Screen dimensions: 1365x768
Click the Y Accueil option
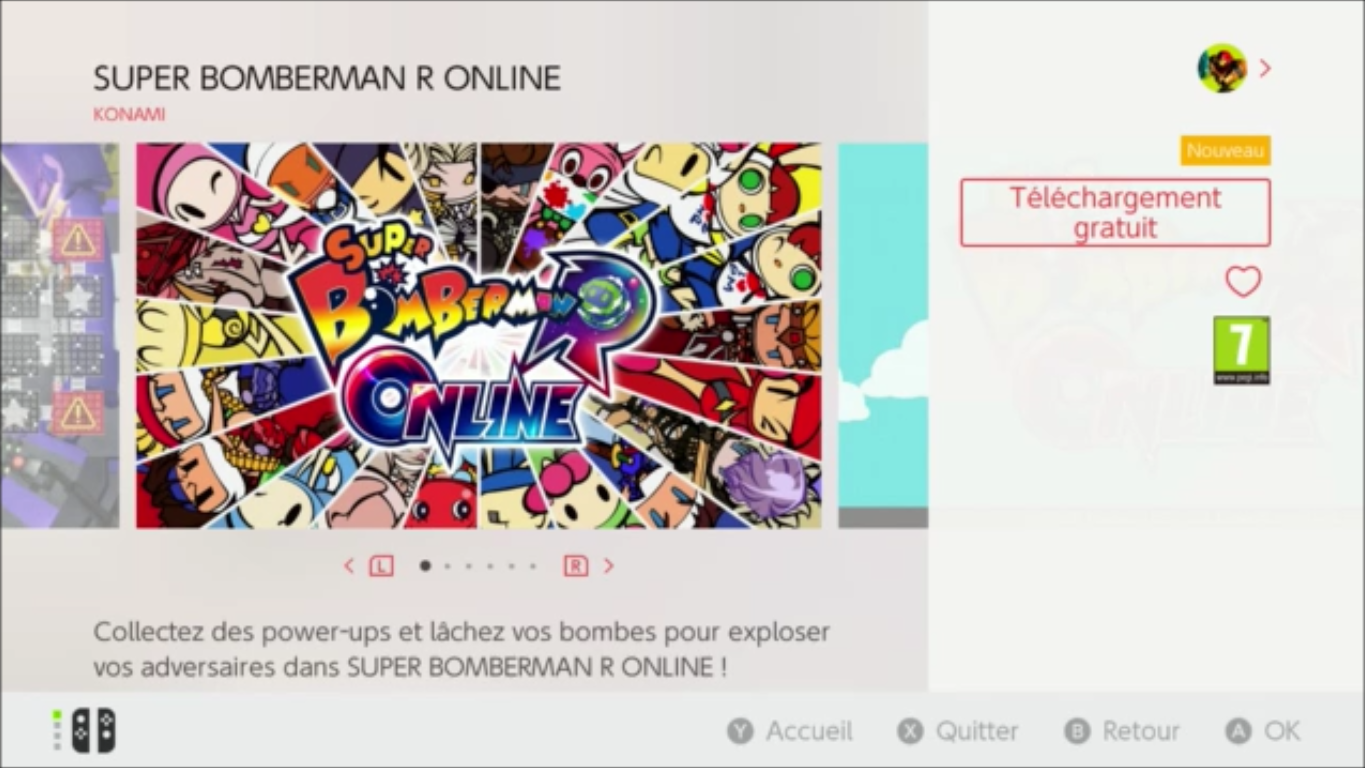click(x=790, y=731)
